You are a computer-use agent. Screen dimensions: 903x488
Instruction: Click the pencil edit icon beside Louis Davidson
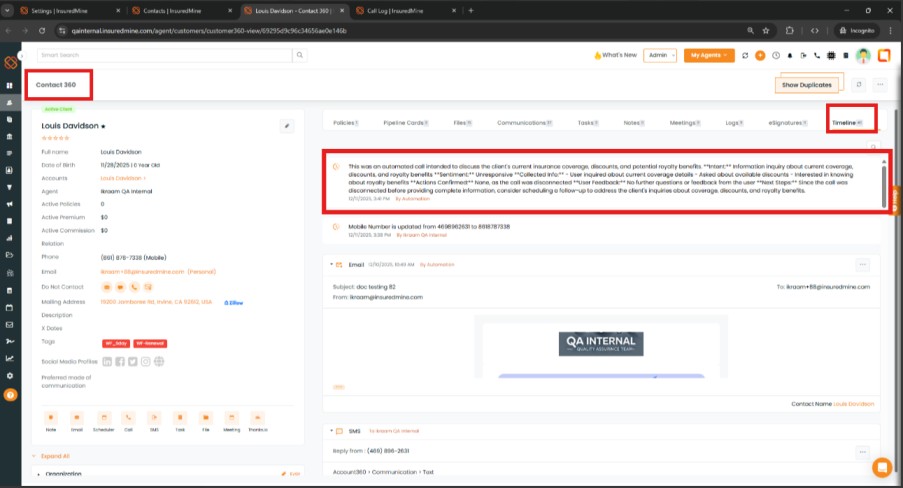point(287,126)
